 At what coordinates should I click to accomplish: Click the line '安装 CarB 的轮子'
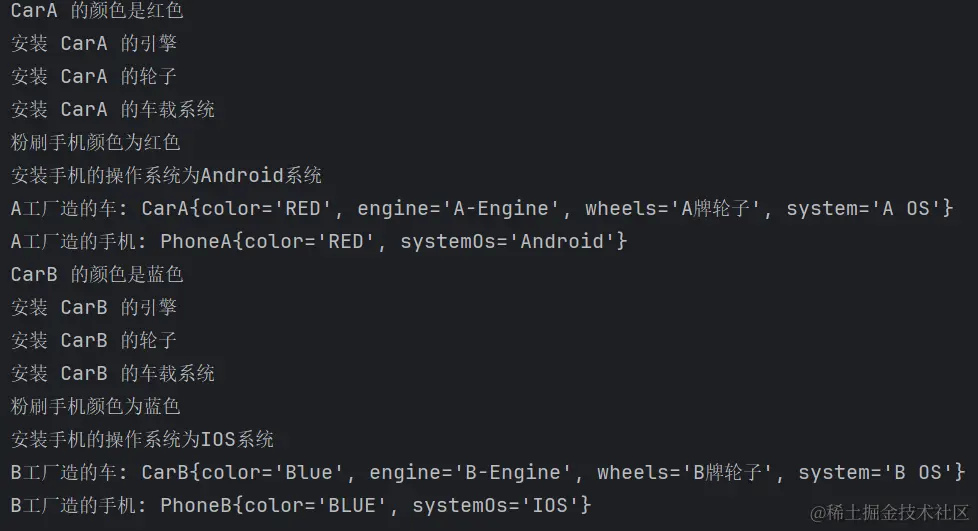pyautogui.click(x=94, y=341)
